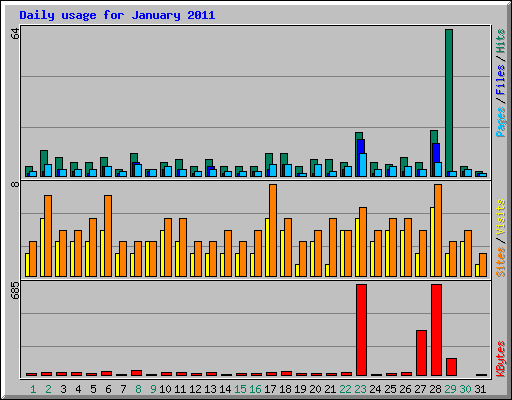Click the orange Visits bar for day 17
This screenshot has height=400, width=512.
(273, 230)
